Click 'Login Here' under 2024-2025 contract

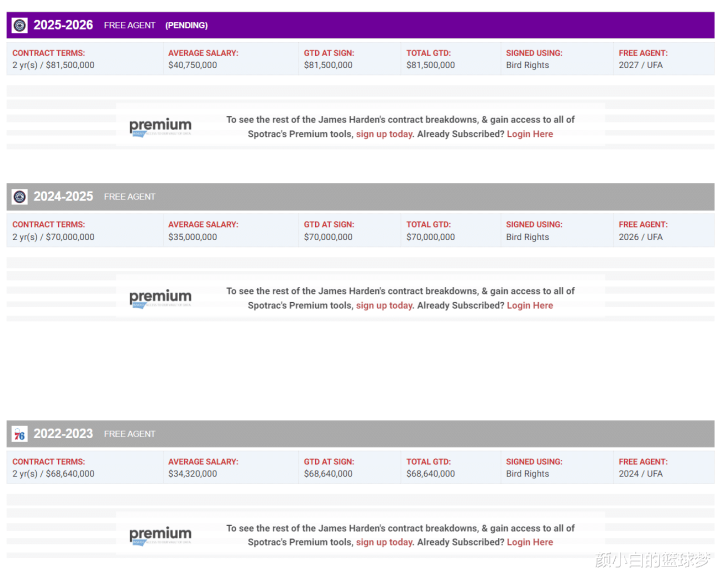click(530, 306)
